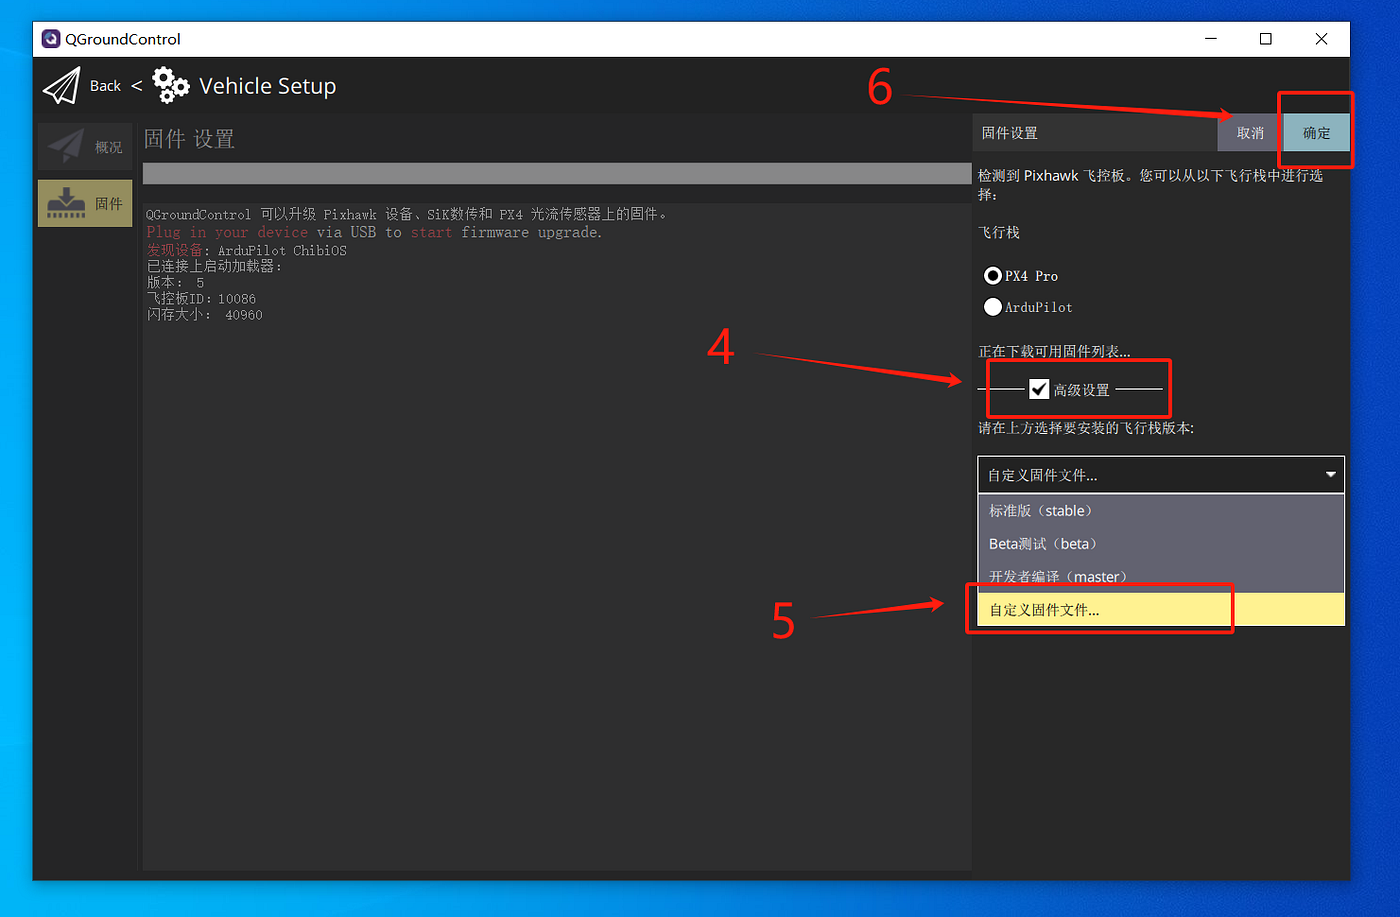
Task: Close the QGroundControl window
Action: [1321, 39]
